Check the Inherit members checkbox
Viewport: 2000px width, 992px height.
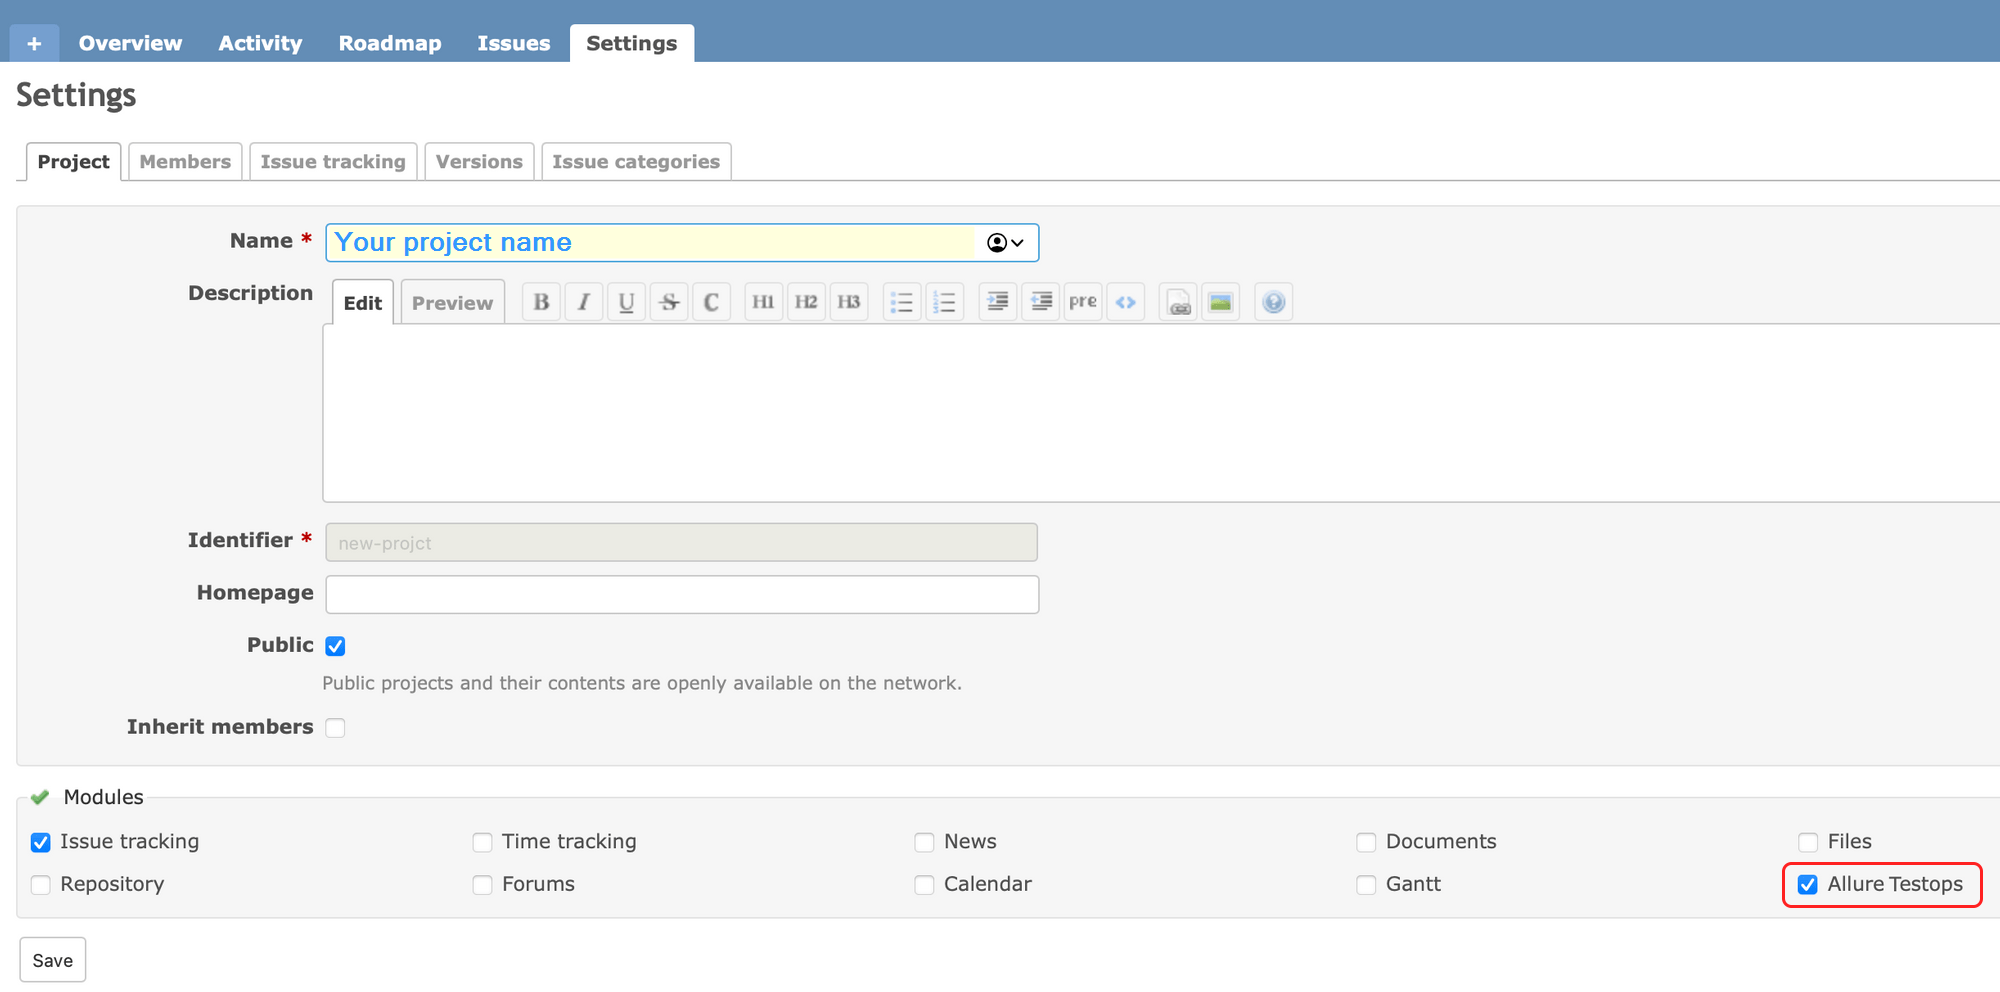[335, 727]
